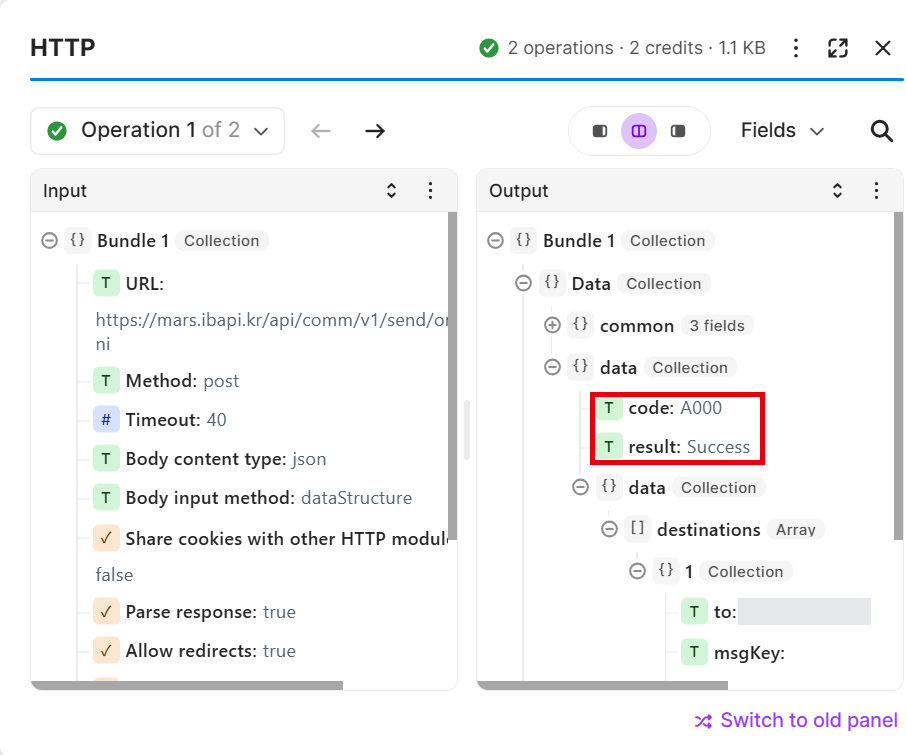Click the code field text icon
Screen dimensions: 906x755
pos(609,408)
